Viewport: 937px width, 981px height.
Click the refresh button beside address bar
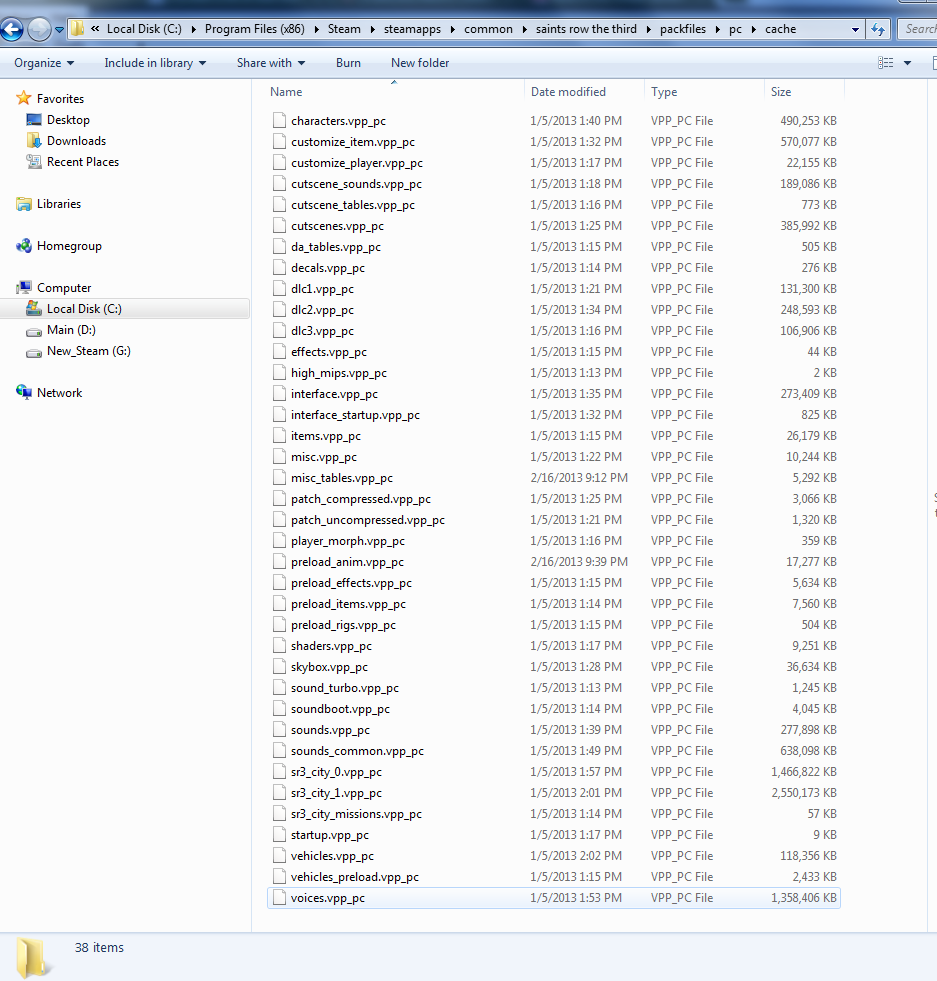(878, 29)
